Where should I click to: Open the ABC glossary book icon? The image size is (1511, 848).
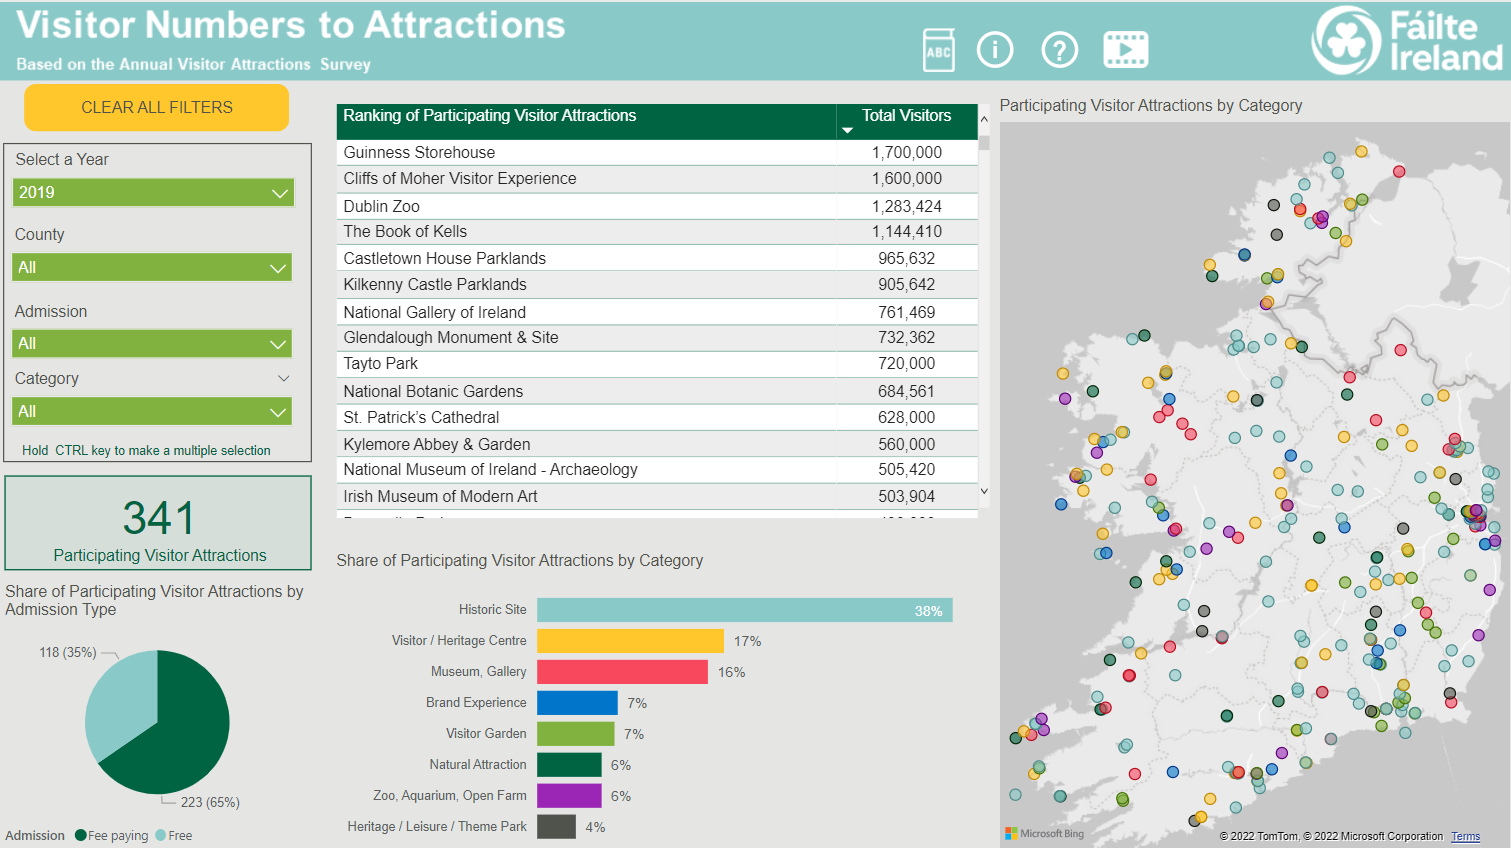coord(939,50)
